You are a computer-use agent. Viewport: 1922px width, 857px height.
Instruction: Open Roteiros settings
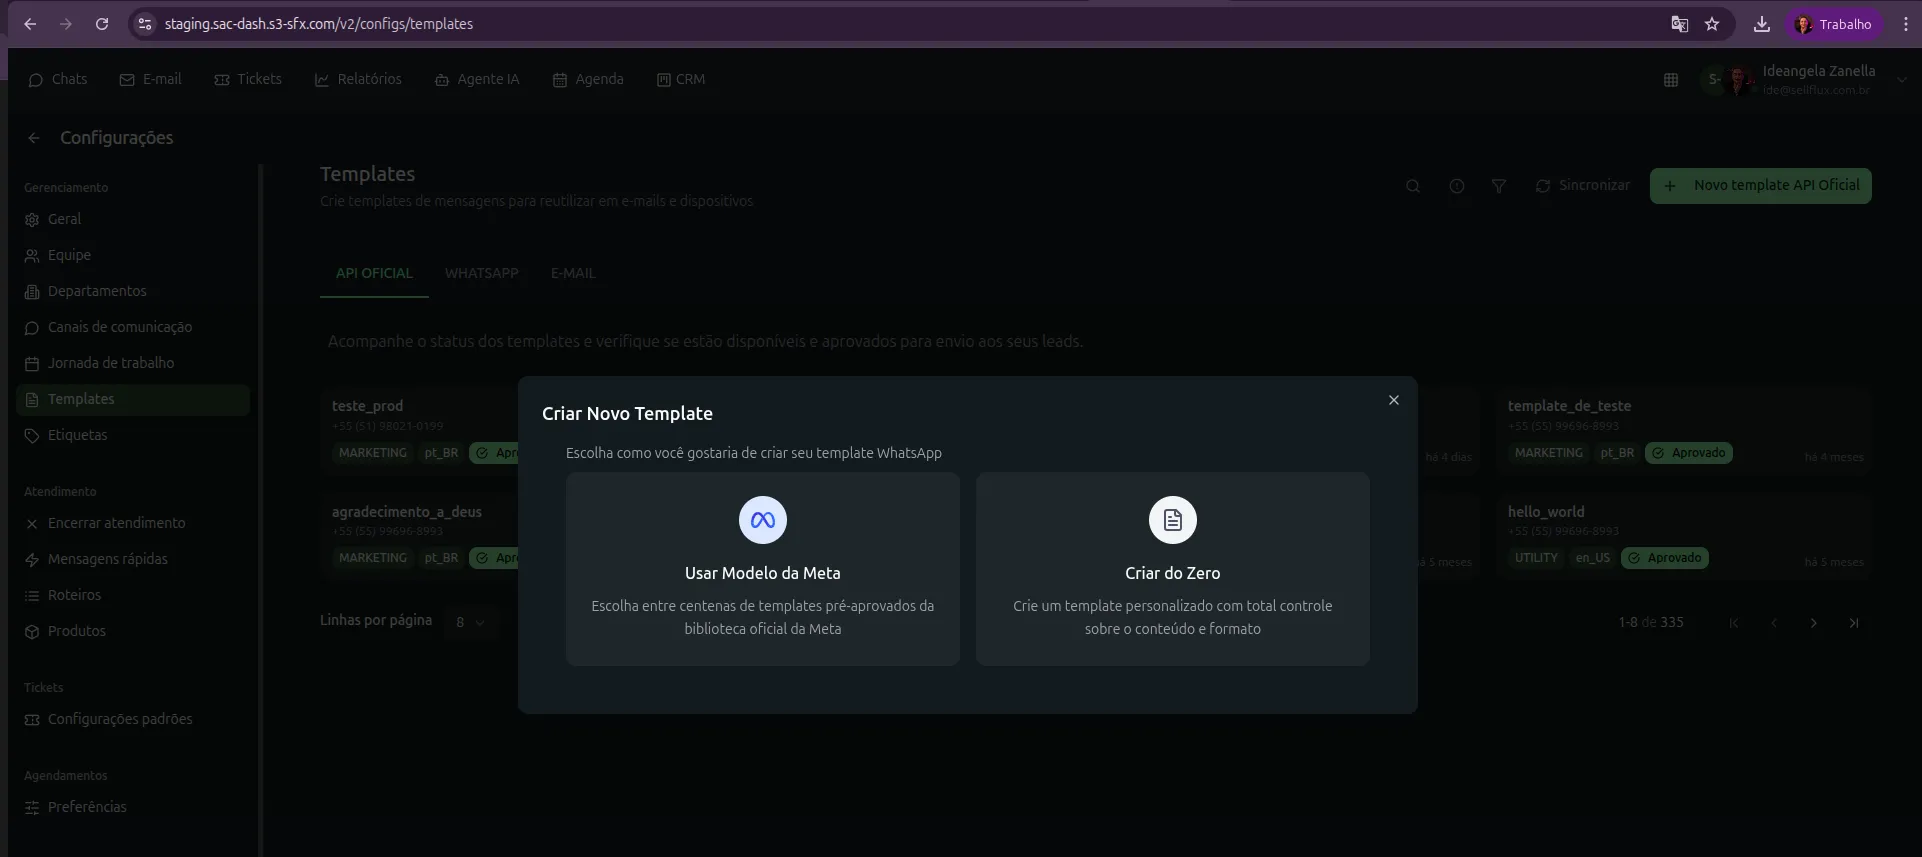point(133,595)
